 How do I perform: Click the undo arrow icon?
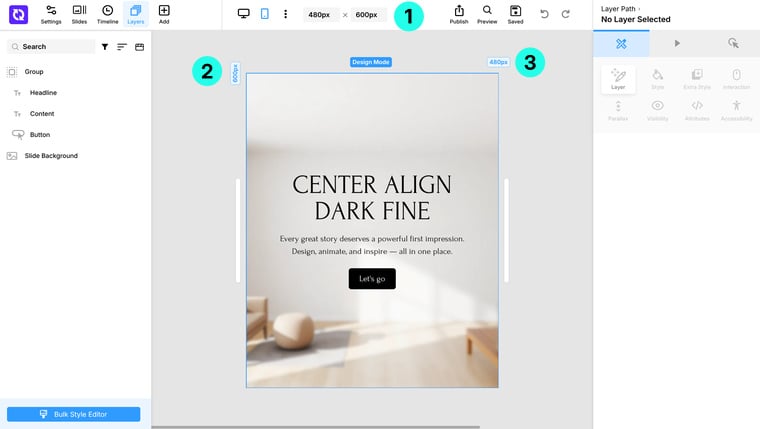[544, 14]
